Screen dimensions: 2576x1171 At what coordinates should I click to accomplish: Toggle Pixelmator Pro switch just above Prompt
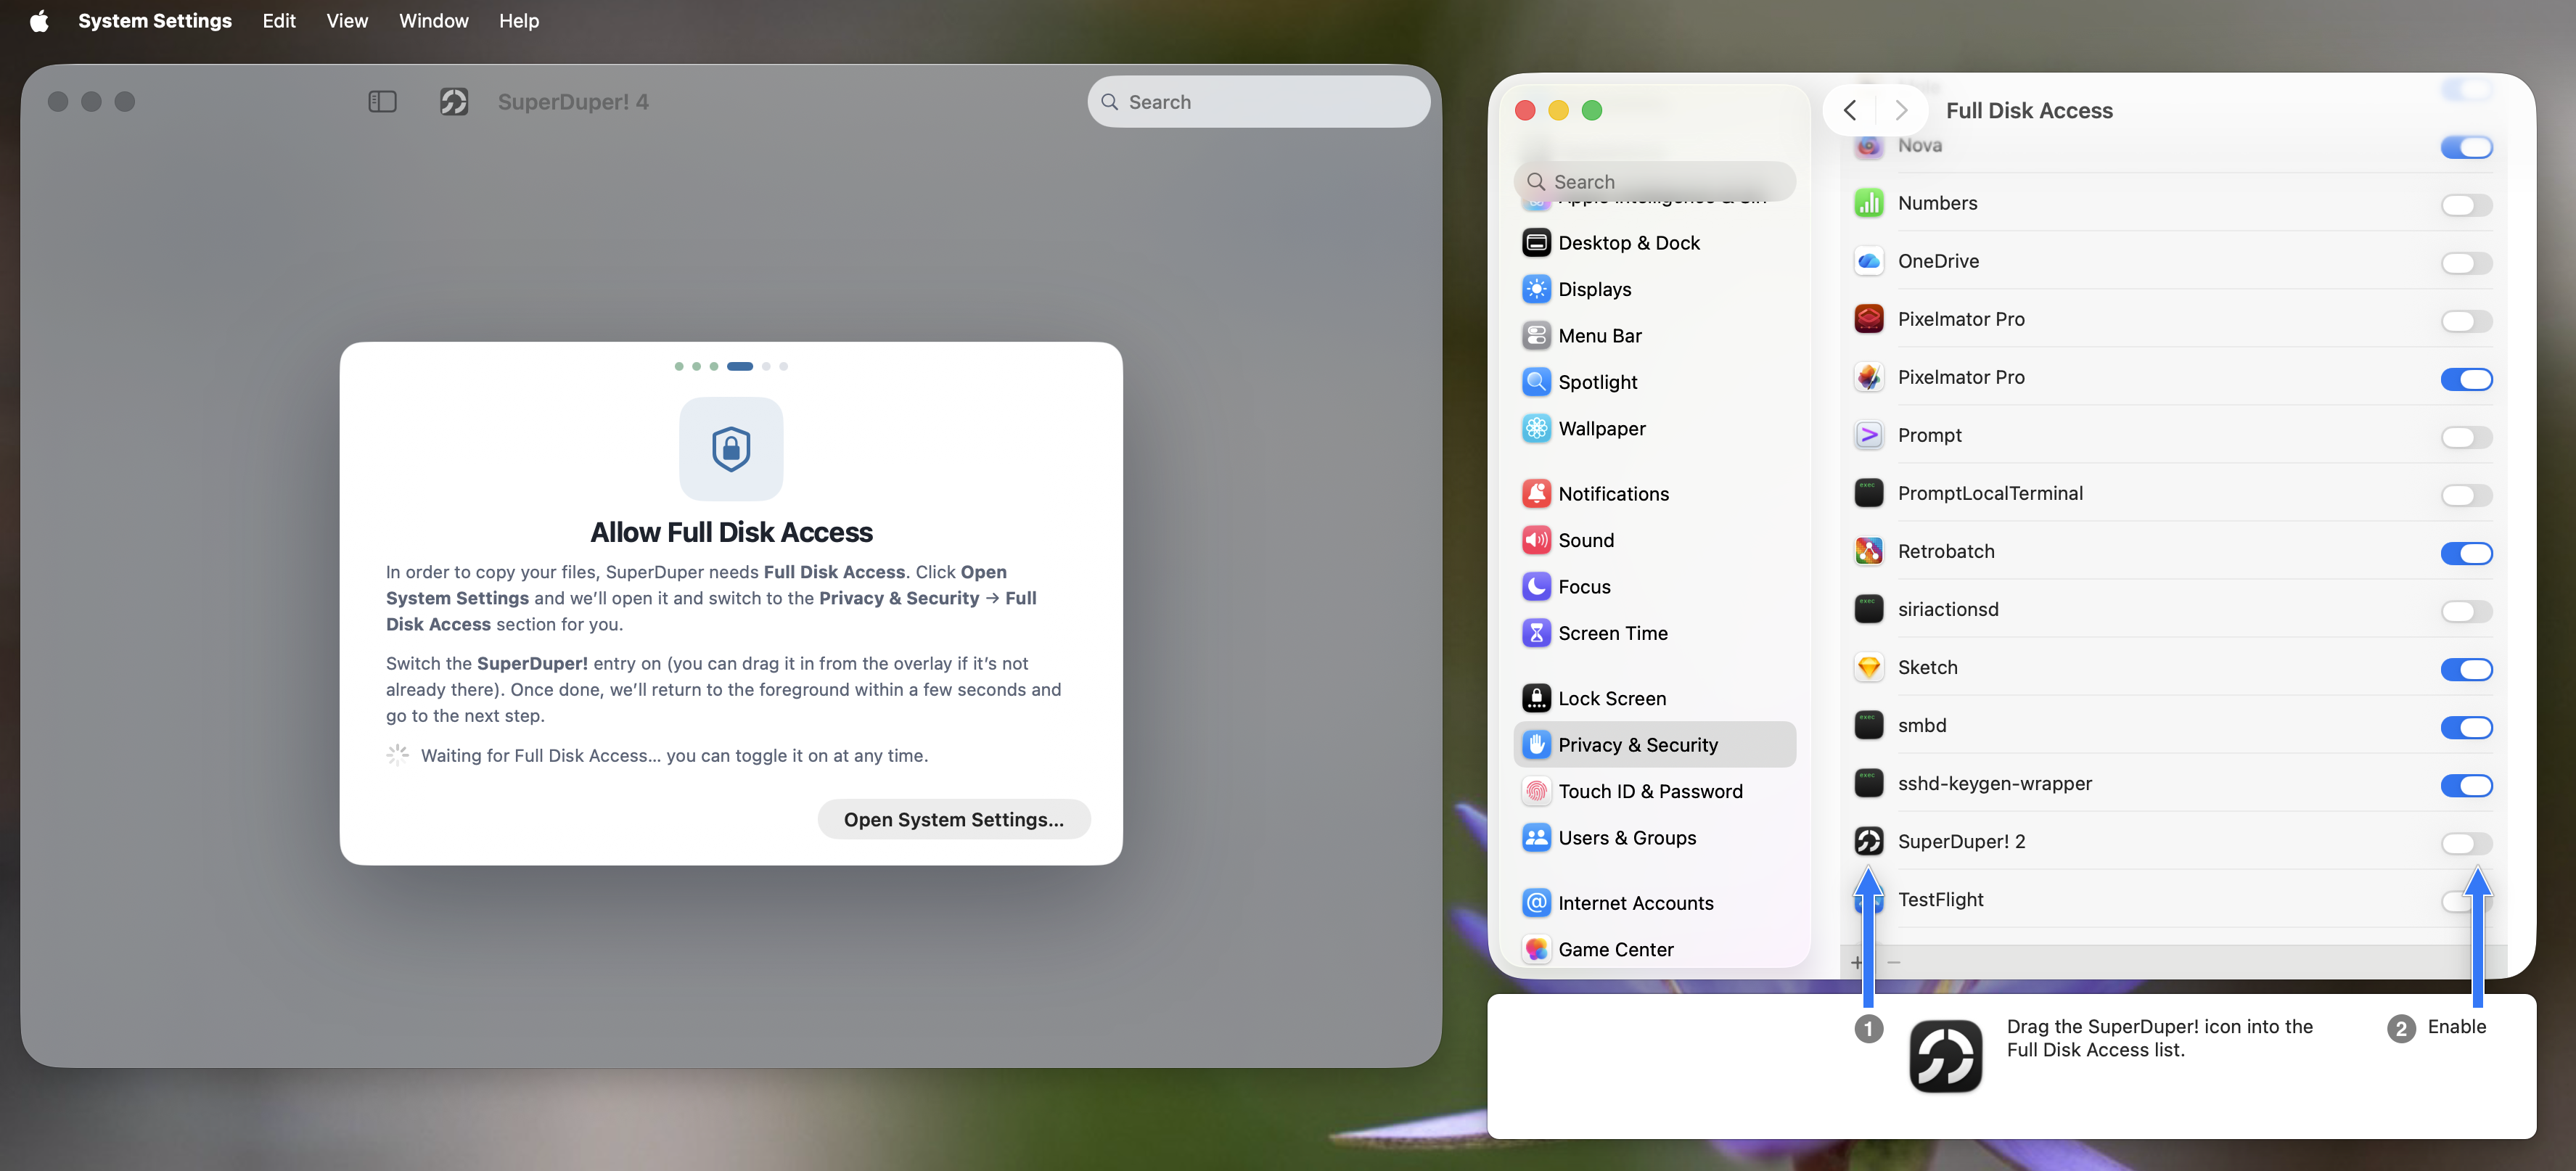[2466, 379]
